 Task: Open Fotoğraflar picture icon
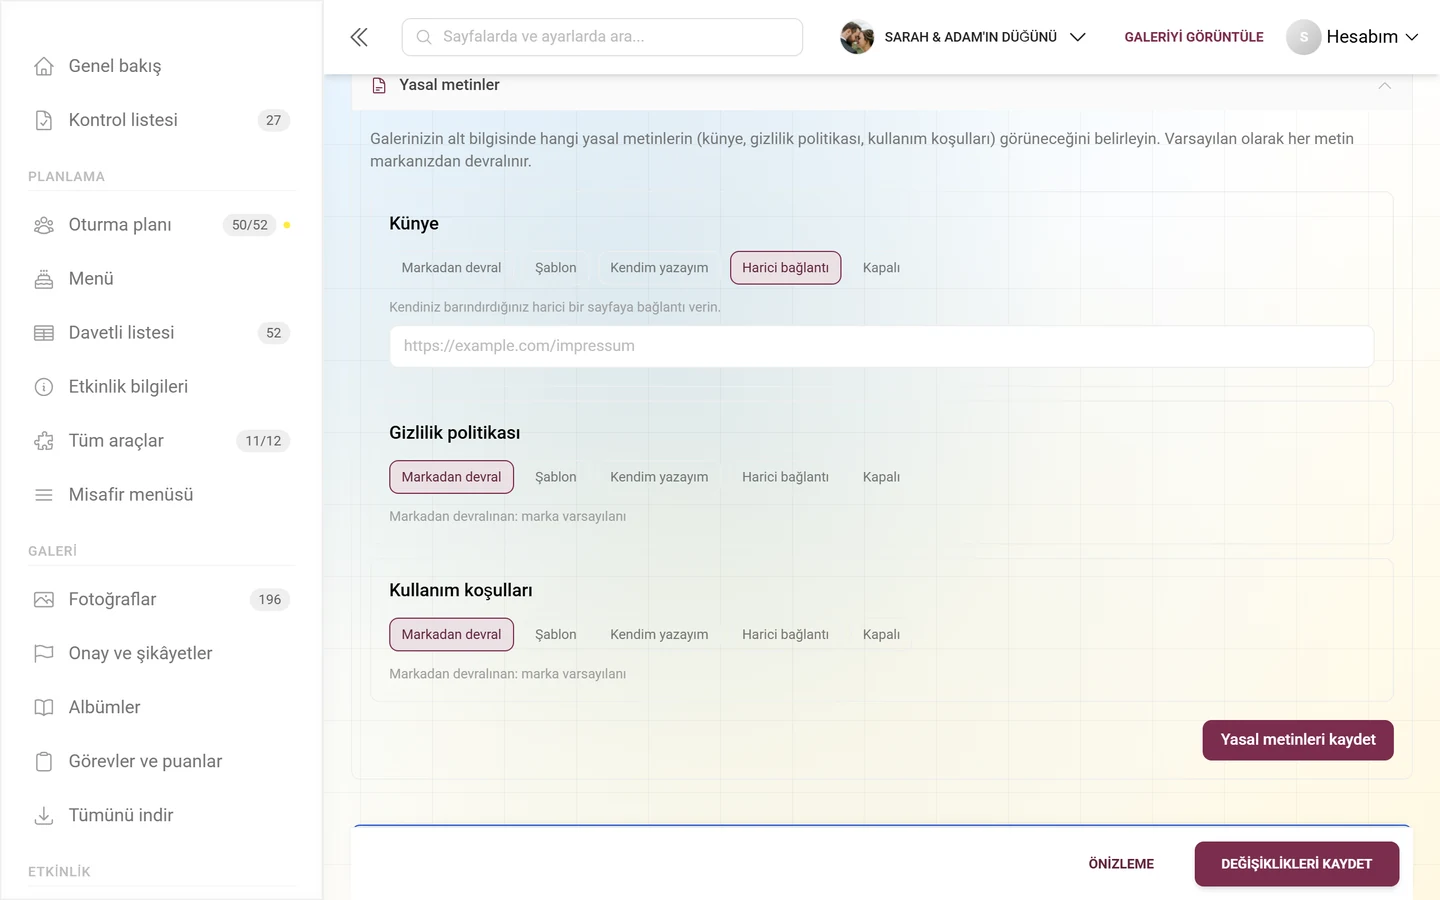44,600
